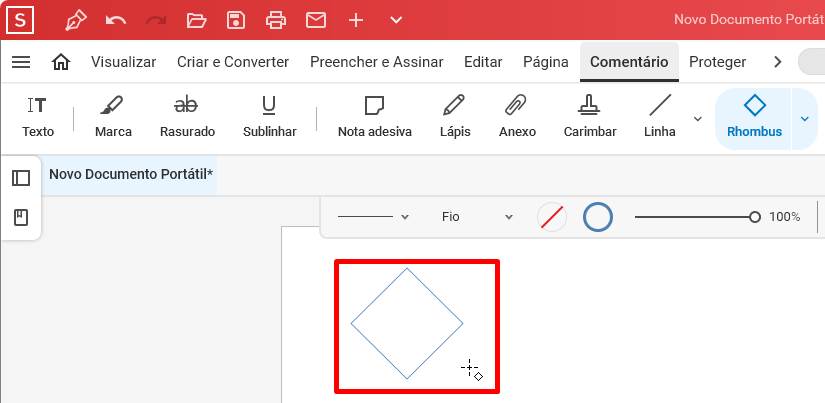The width and height of the screenshot is (825, 403).
Task: Switch to Criar e Converter tab
Action: (x=233, y=62)
